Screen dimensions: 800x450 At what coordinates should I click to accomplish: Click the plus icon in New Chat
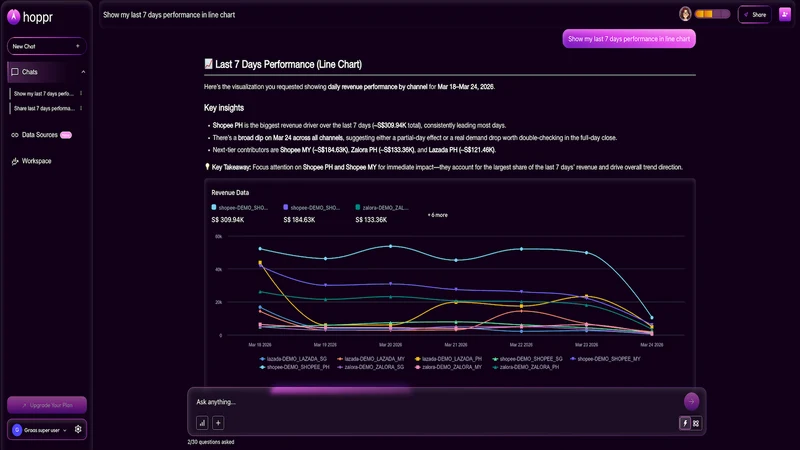(x=78, y=46)
